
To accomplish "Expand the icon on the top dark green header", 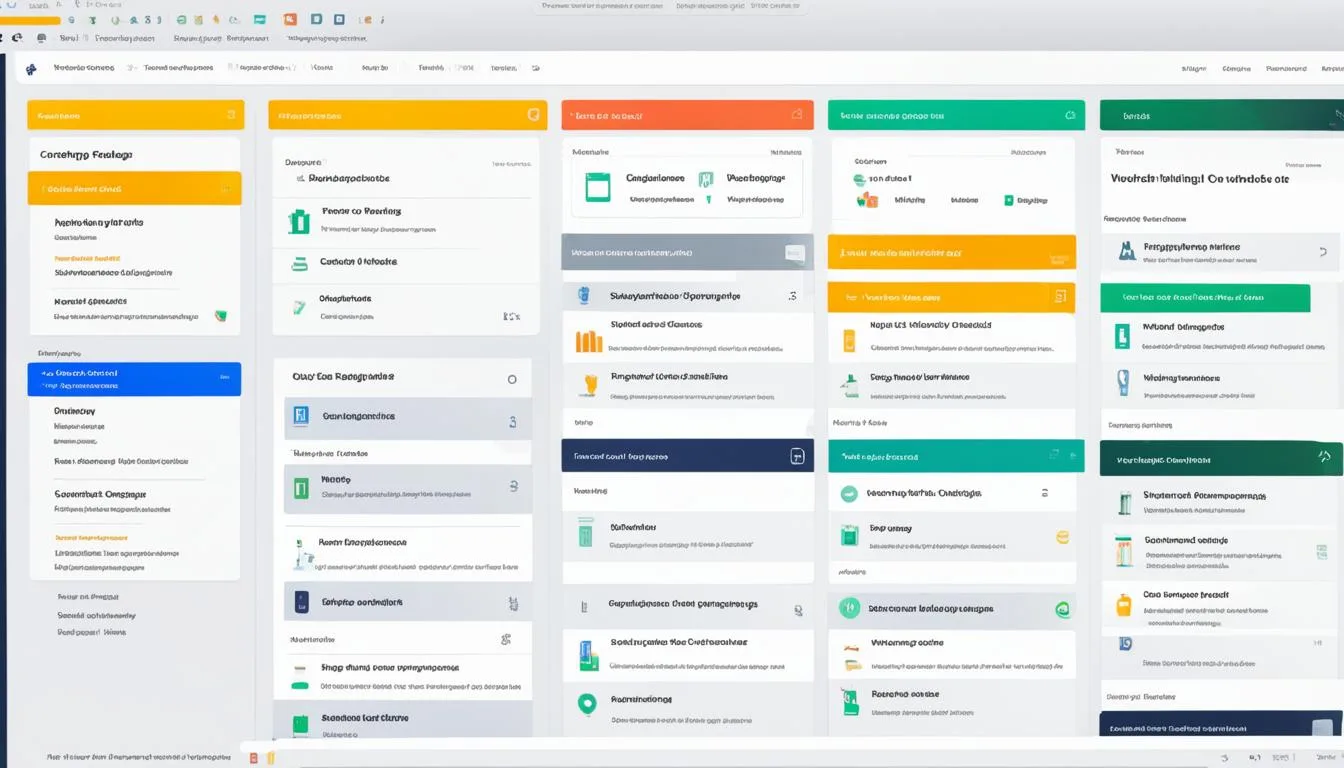I will (x=1338, y=117).
